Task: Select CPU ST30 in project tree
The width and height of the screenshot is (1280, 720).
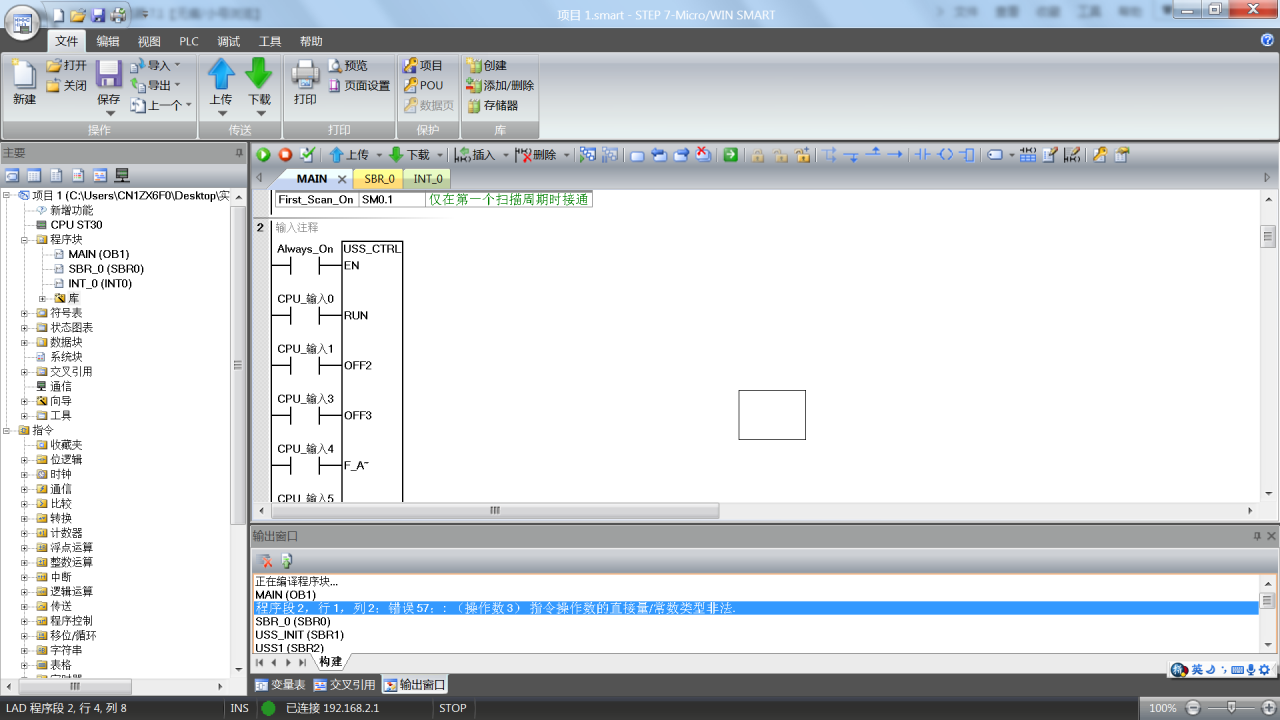Action: coord(76,225)
